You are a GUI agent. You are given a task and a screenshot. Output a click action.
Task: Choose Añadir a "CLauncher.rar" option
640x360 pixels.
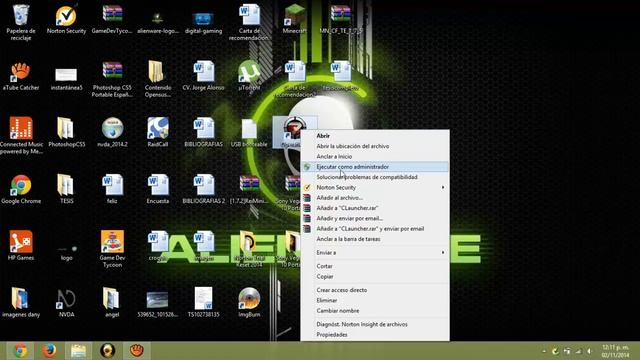375,208
